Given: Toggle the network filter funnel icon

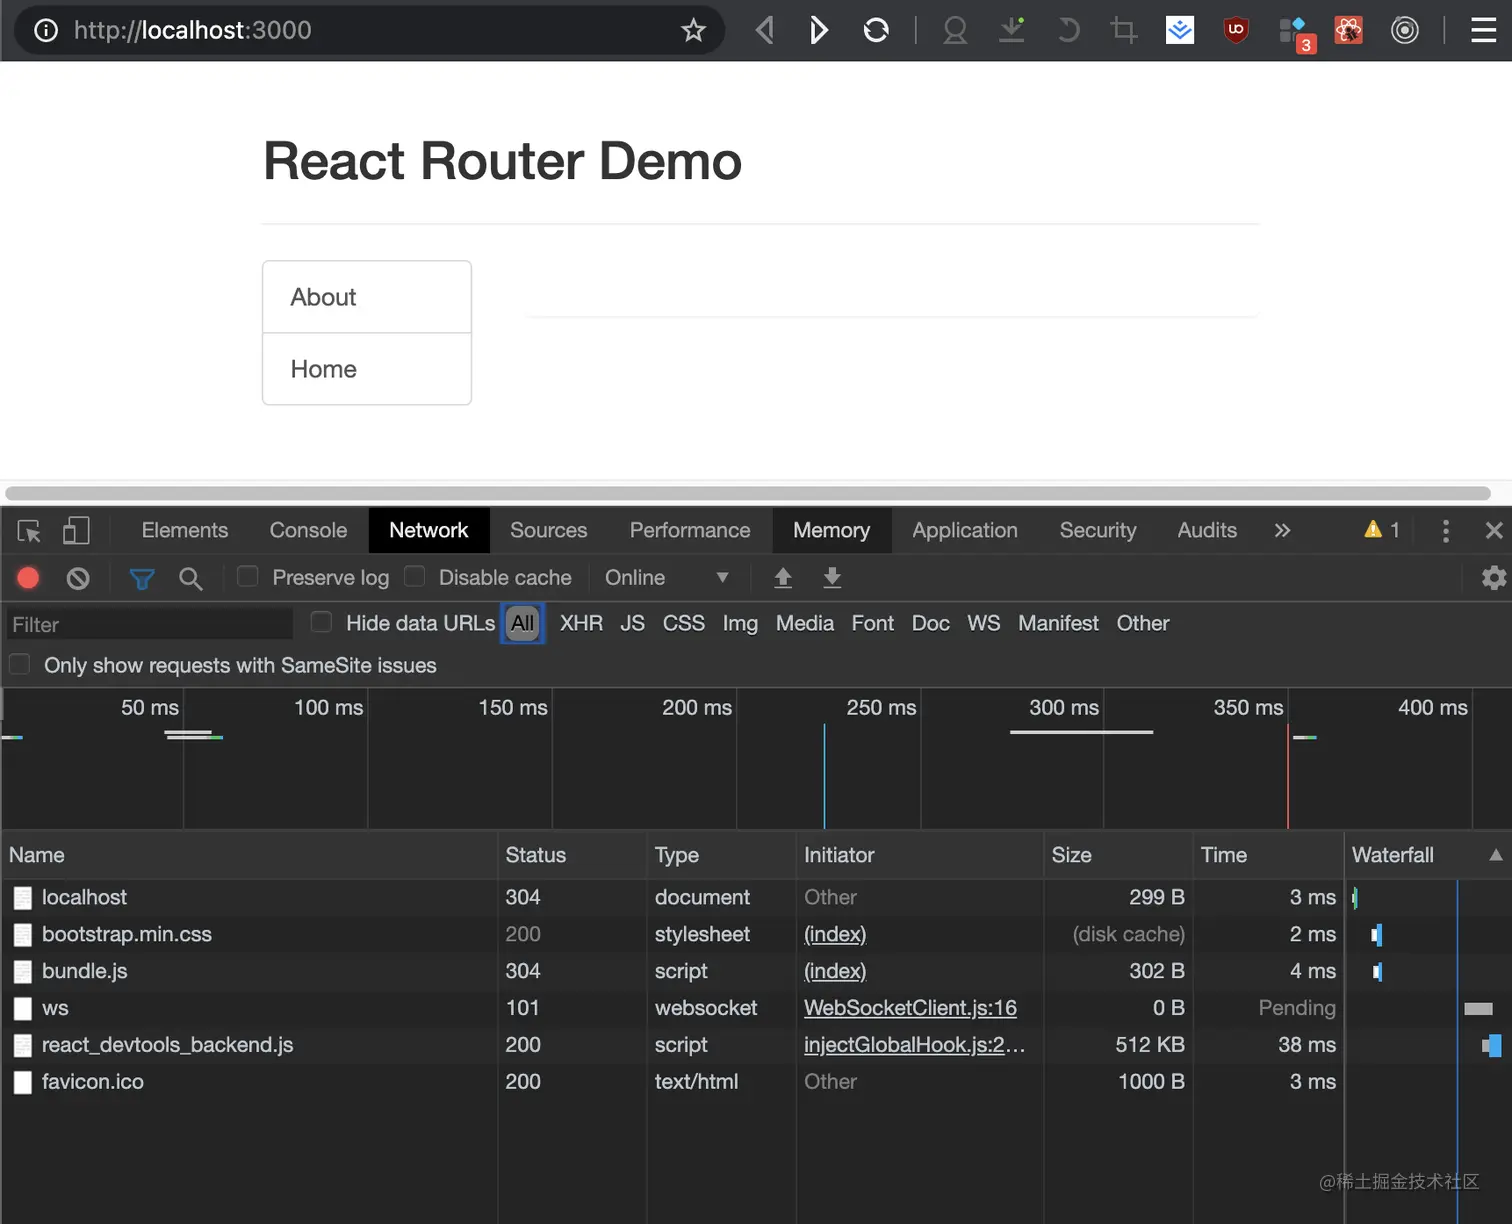Looking at the screenshot, I should (142, 578).
